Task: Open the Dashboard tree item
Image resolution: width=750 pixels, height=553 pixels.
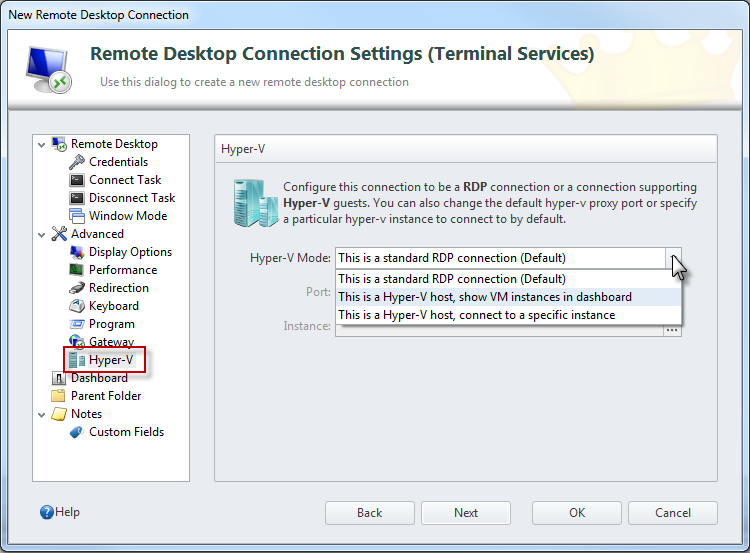Action: (x=98, y=378)
